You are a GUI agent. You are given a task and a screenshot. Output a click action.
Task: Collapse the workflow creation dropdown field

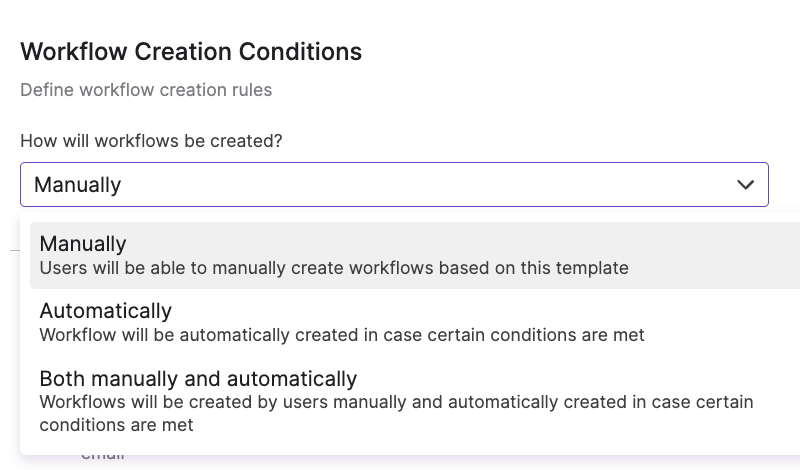[x=394, y=185]
